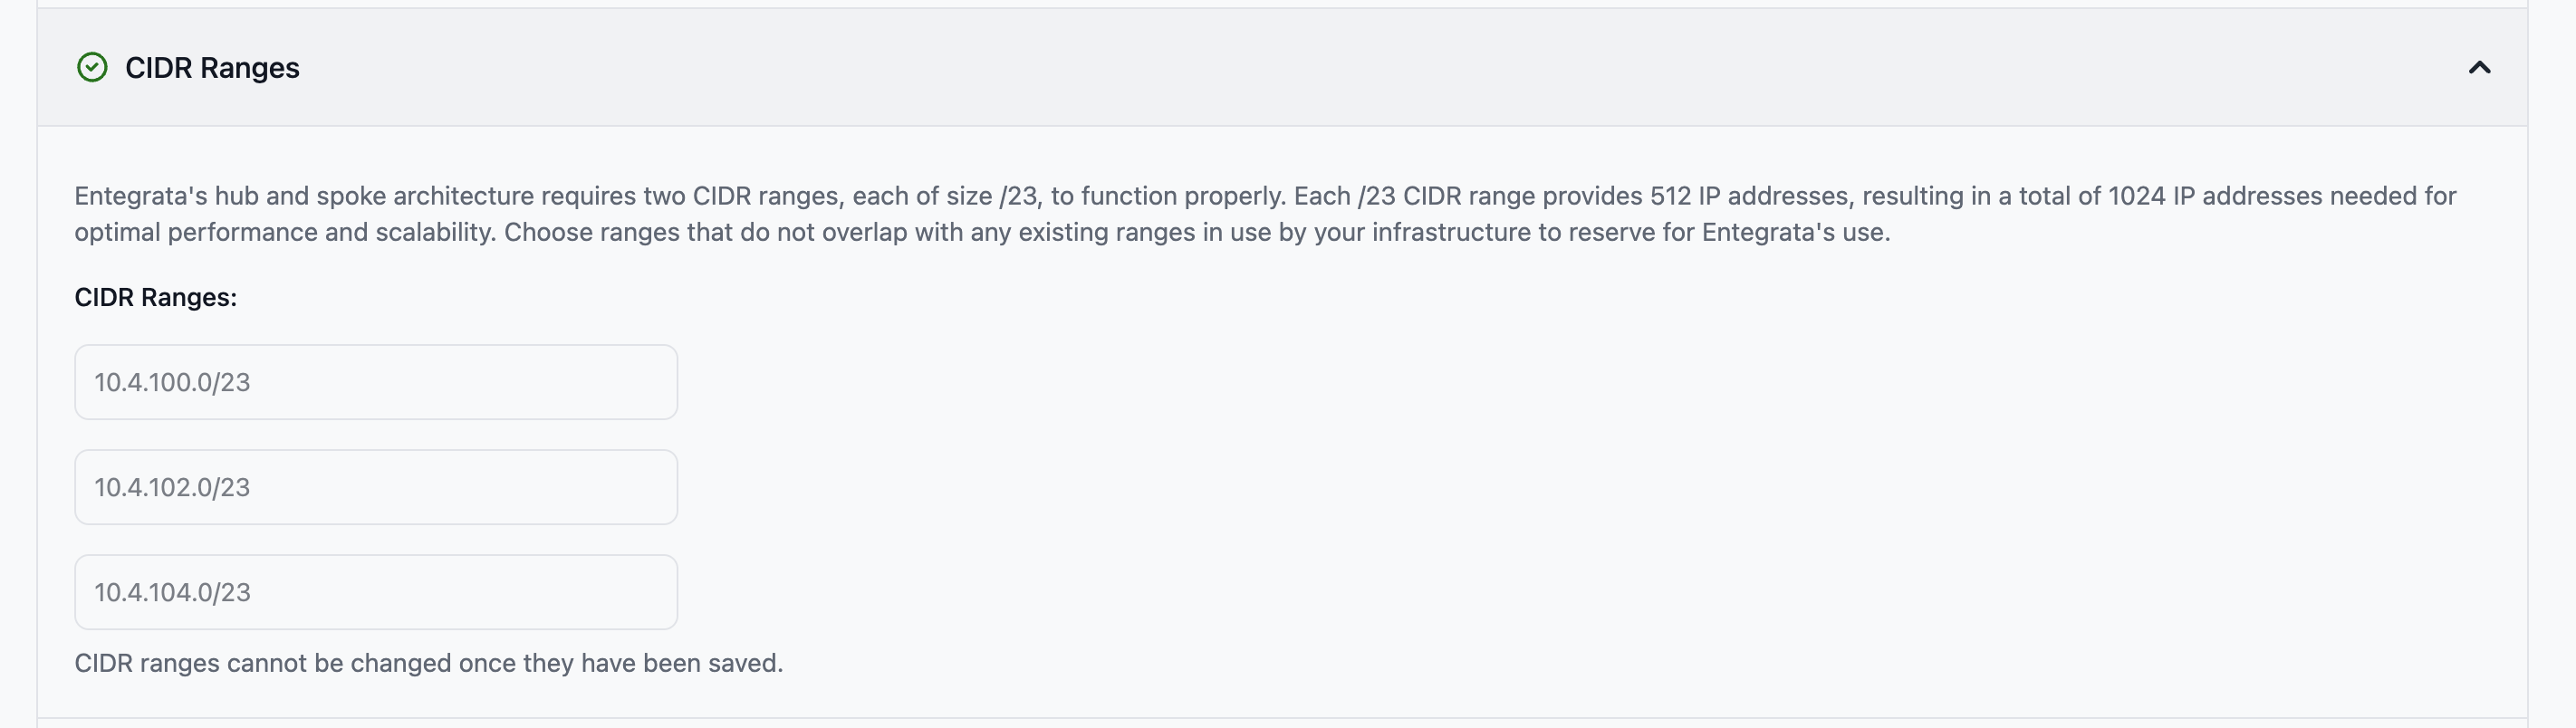The image size is (2576, 728).
Task: Click the 10.4.102.0/23 input box
Action: coord(375,486)
